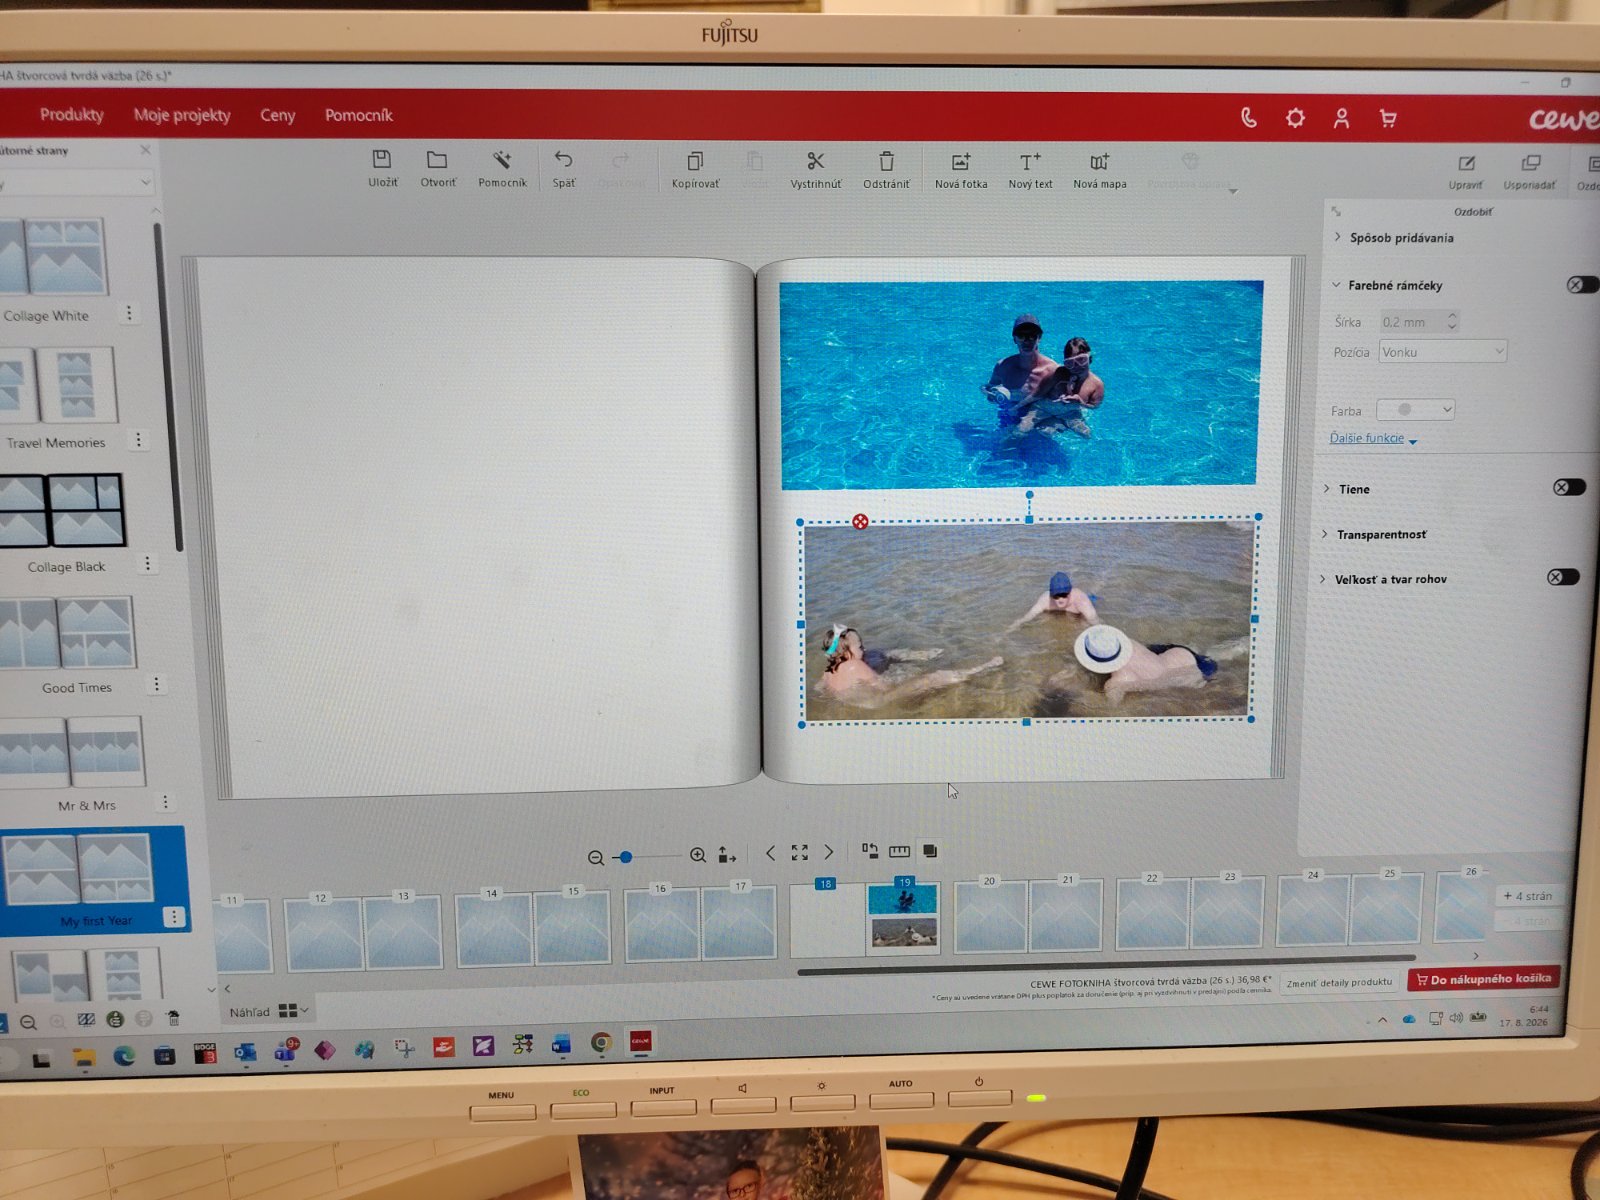Viewport: 1600px width, 1200px height.
Task: Zoom out with the minus magnifier
Action: 596,857
